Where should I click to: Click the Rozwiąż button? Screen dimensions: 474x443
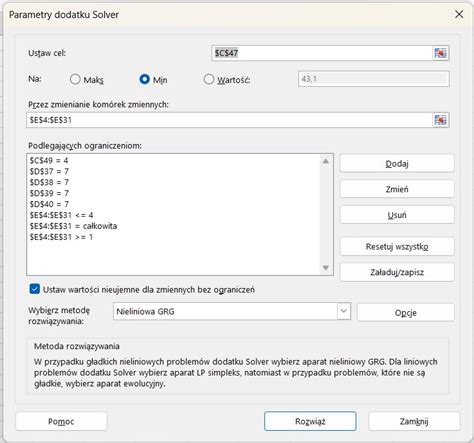(310, 421)
